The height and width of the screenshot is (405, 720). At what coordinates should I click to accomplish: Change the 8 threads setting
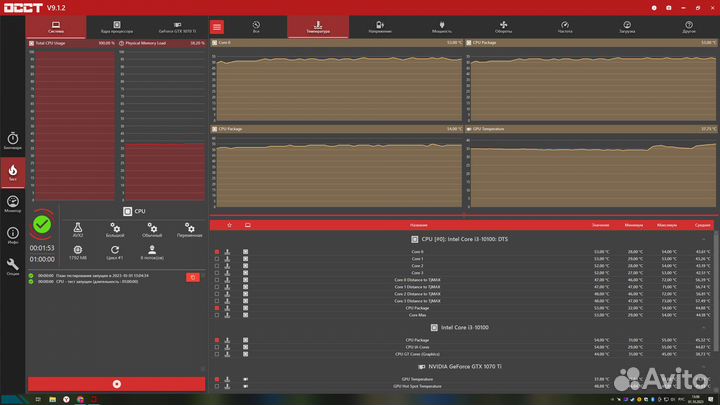(x=152, y=253)
